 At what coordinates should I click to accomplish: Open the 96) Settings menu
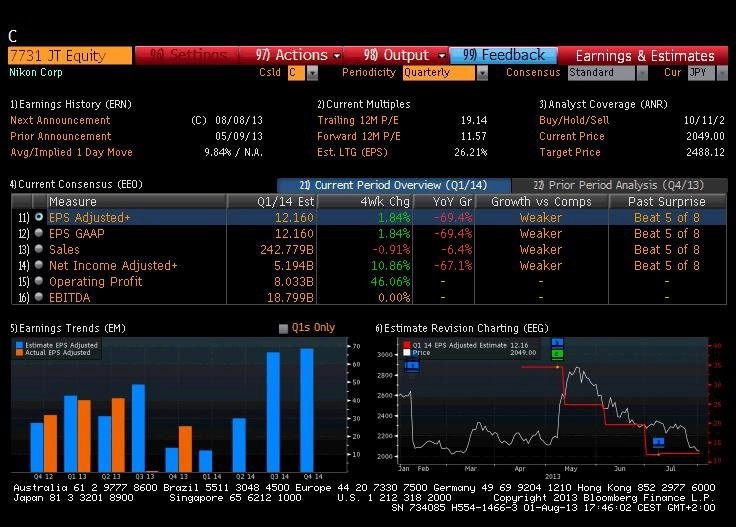(187, 55)
